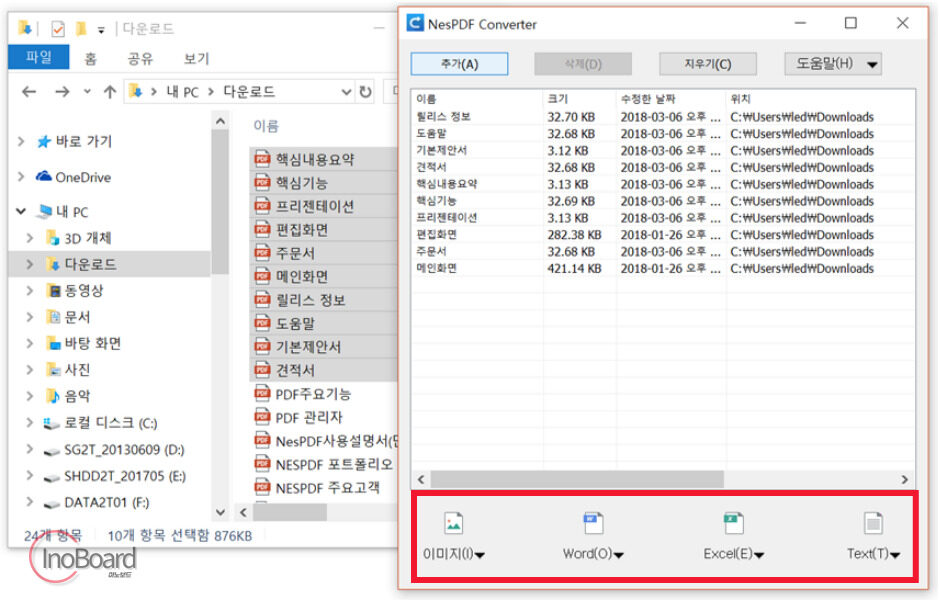Collapse 내 PC in the navigation tree
This screenshot has width=940, height=600.
point(21,212)
